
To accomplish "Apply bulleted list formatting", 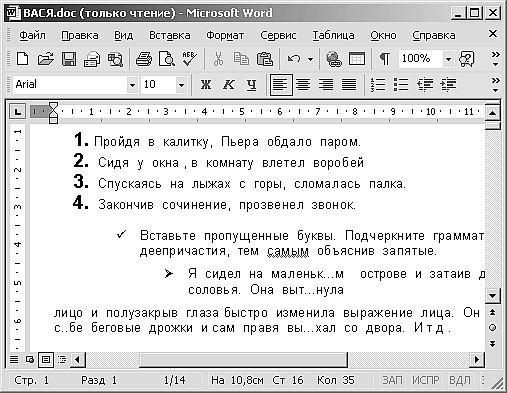I will point(401,85).
